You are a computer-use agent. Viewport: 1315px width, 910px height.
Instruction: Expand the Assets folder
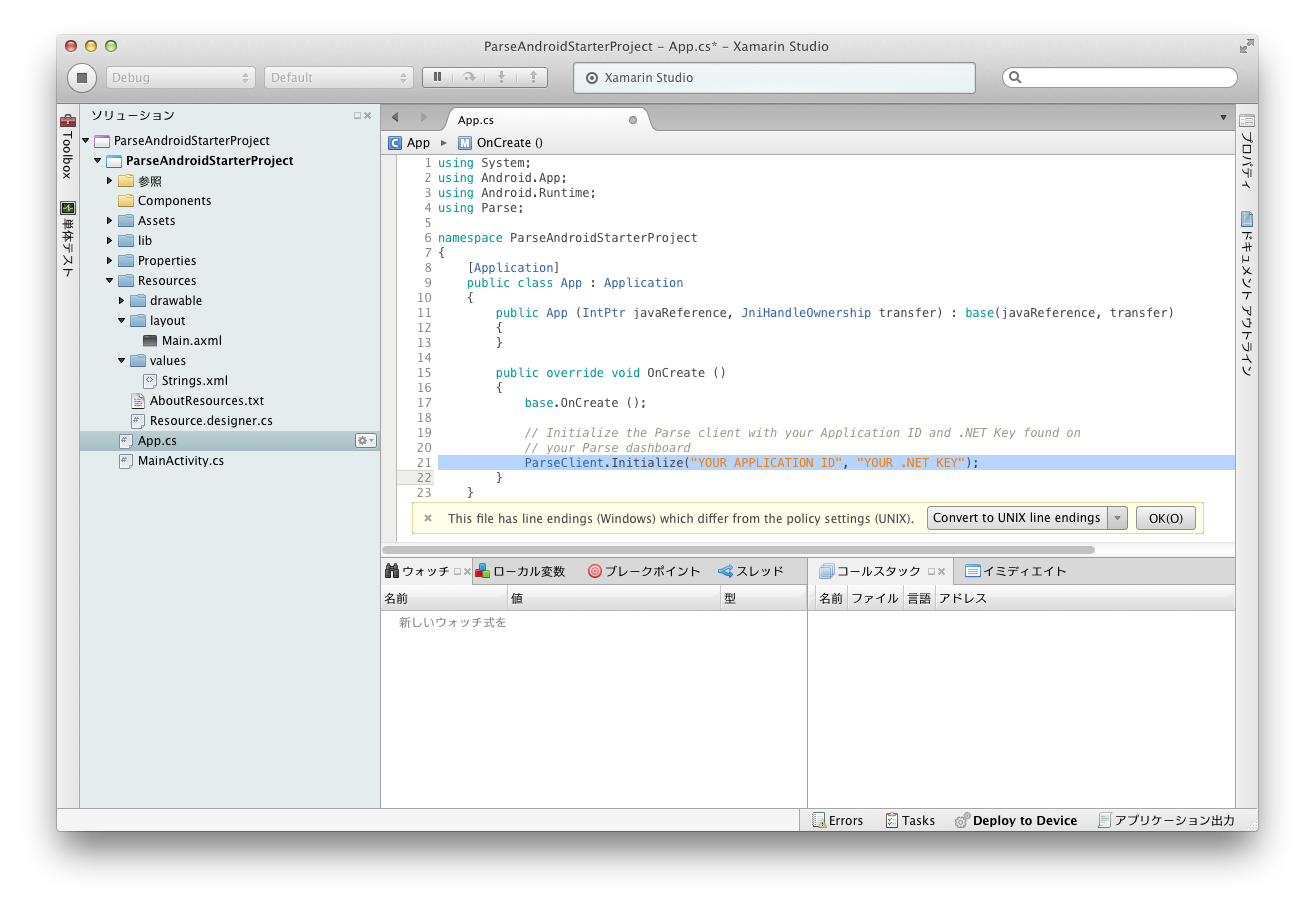pos(110,221)
